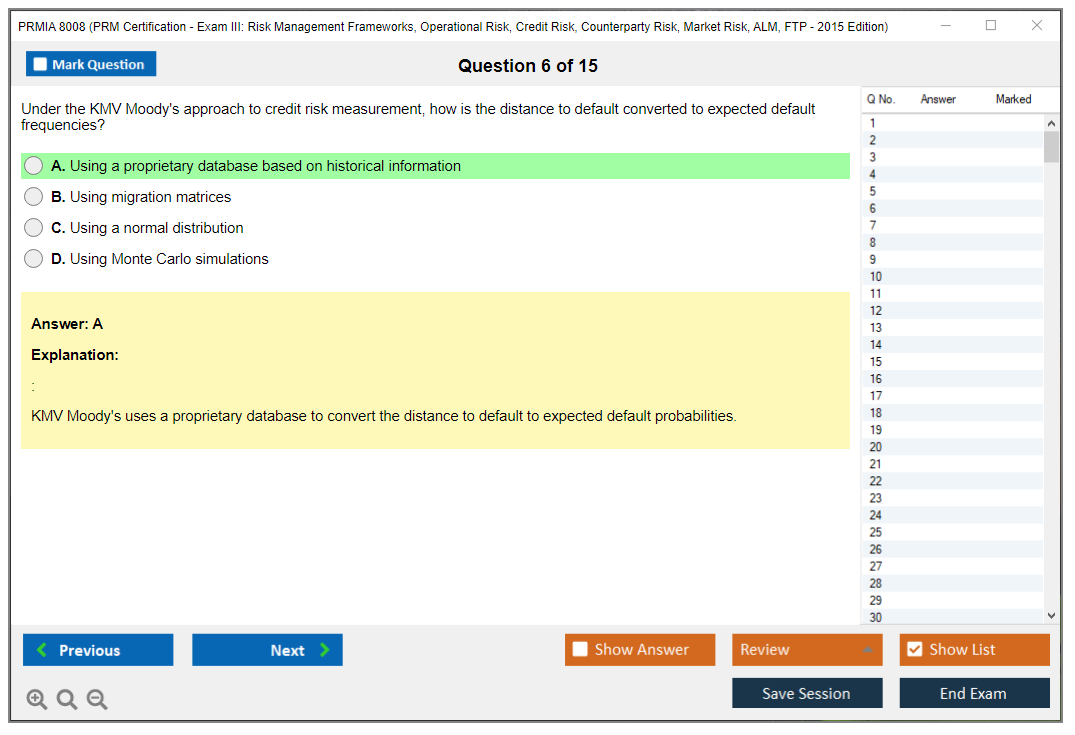Close the exam window
The height and width of the screenshot is (735, 1075).
(x=1037, y=26)
